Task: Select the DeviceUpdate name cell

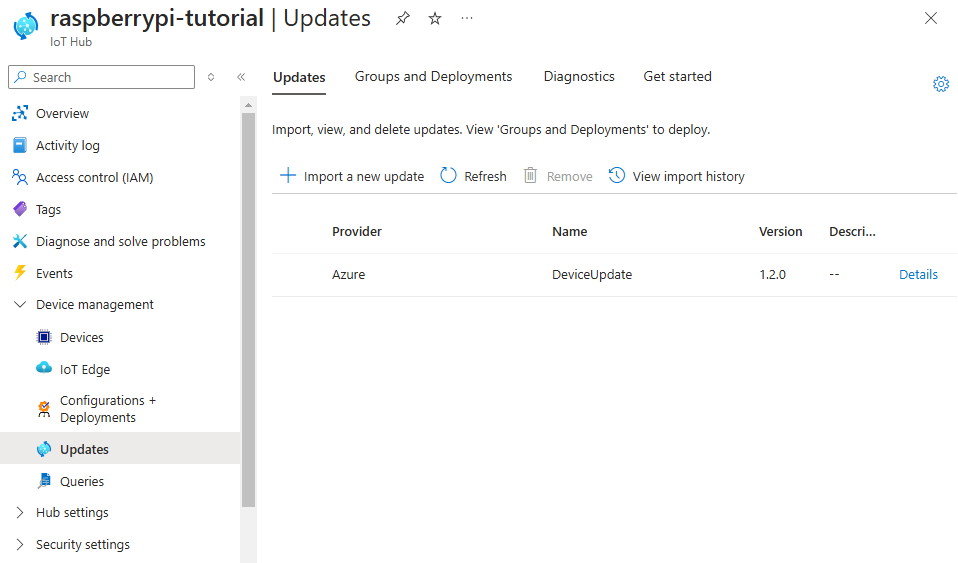Action: point(591,274)
